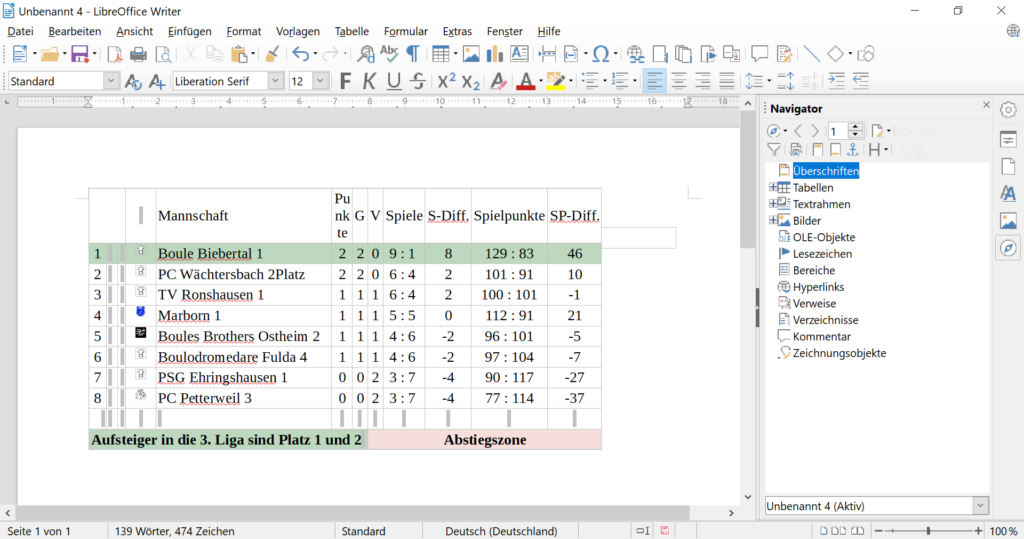Open Liberation Serif font name dropdown
The height and width of the screenshot is (539, 1024).
[276, 81]
